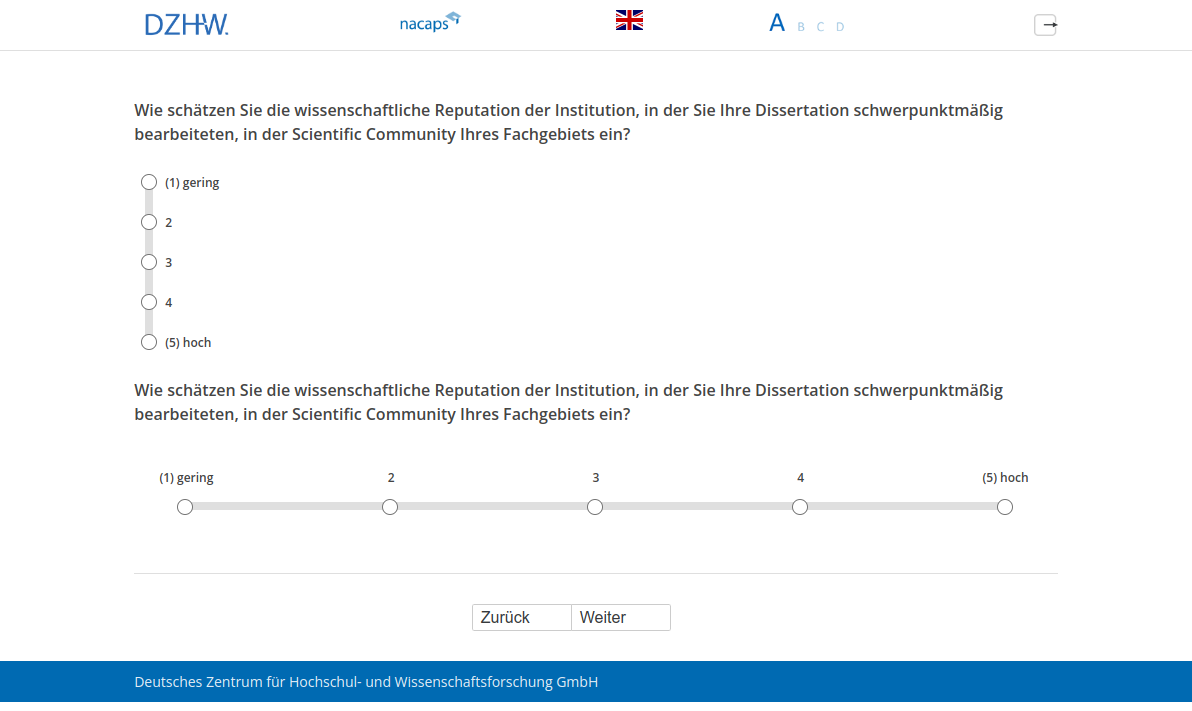1192x711 pixels.
Task: Select font size C
Action: pos(820,27)
